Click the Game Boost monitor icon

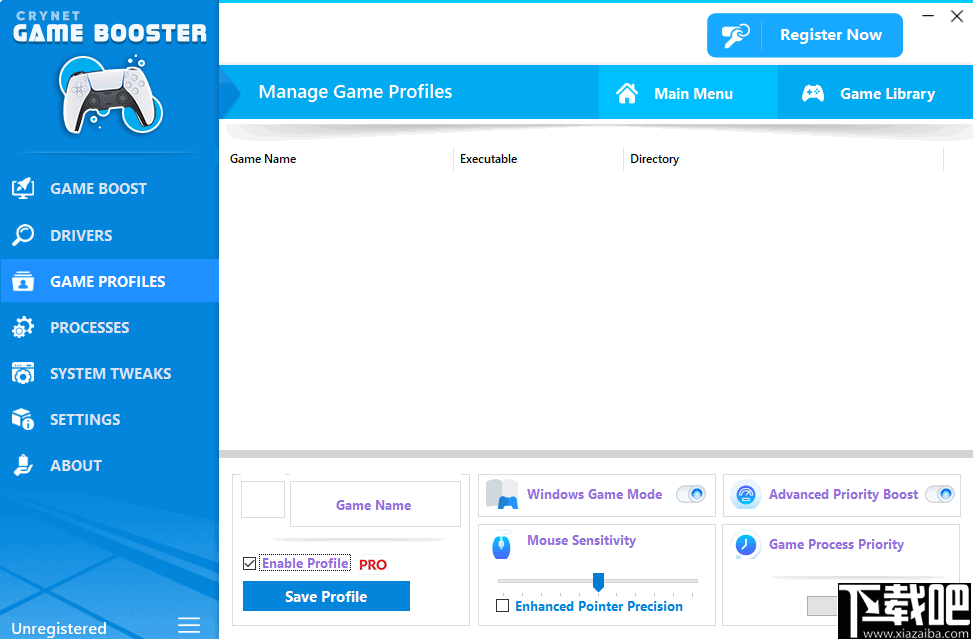coord(23,189)
